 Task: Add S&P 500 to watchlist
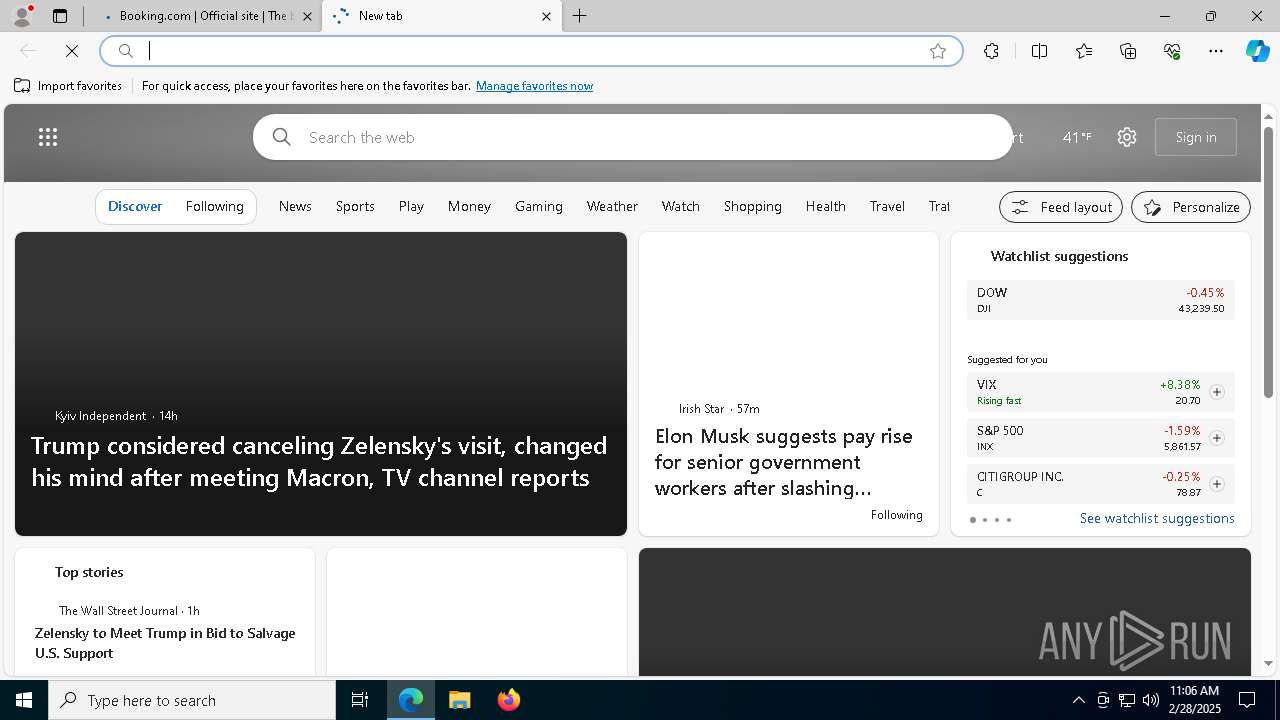tap(1217, 438)
